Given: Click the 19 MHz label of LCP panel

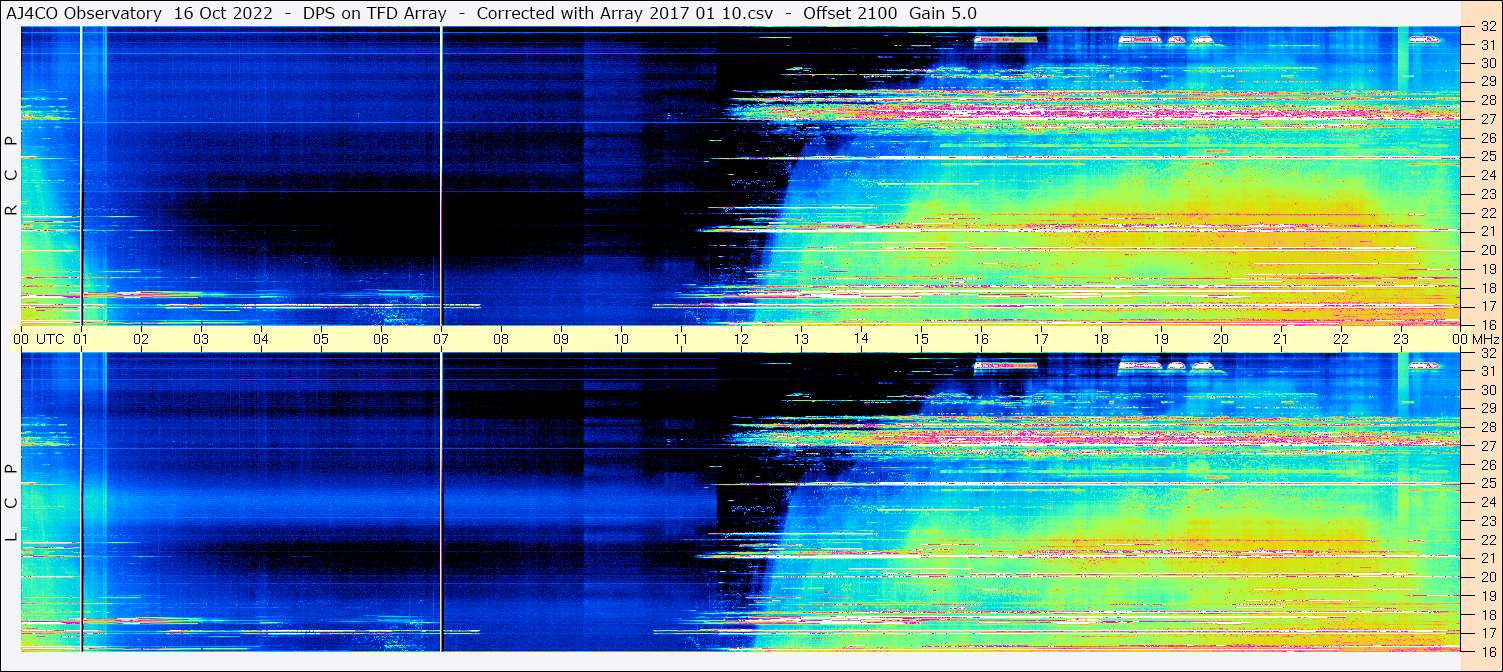Looking at the screenshot, I should point(1487,596).
